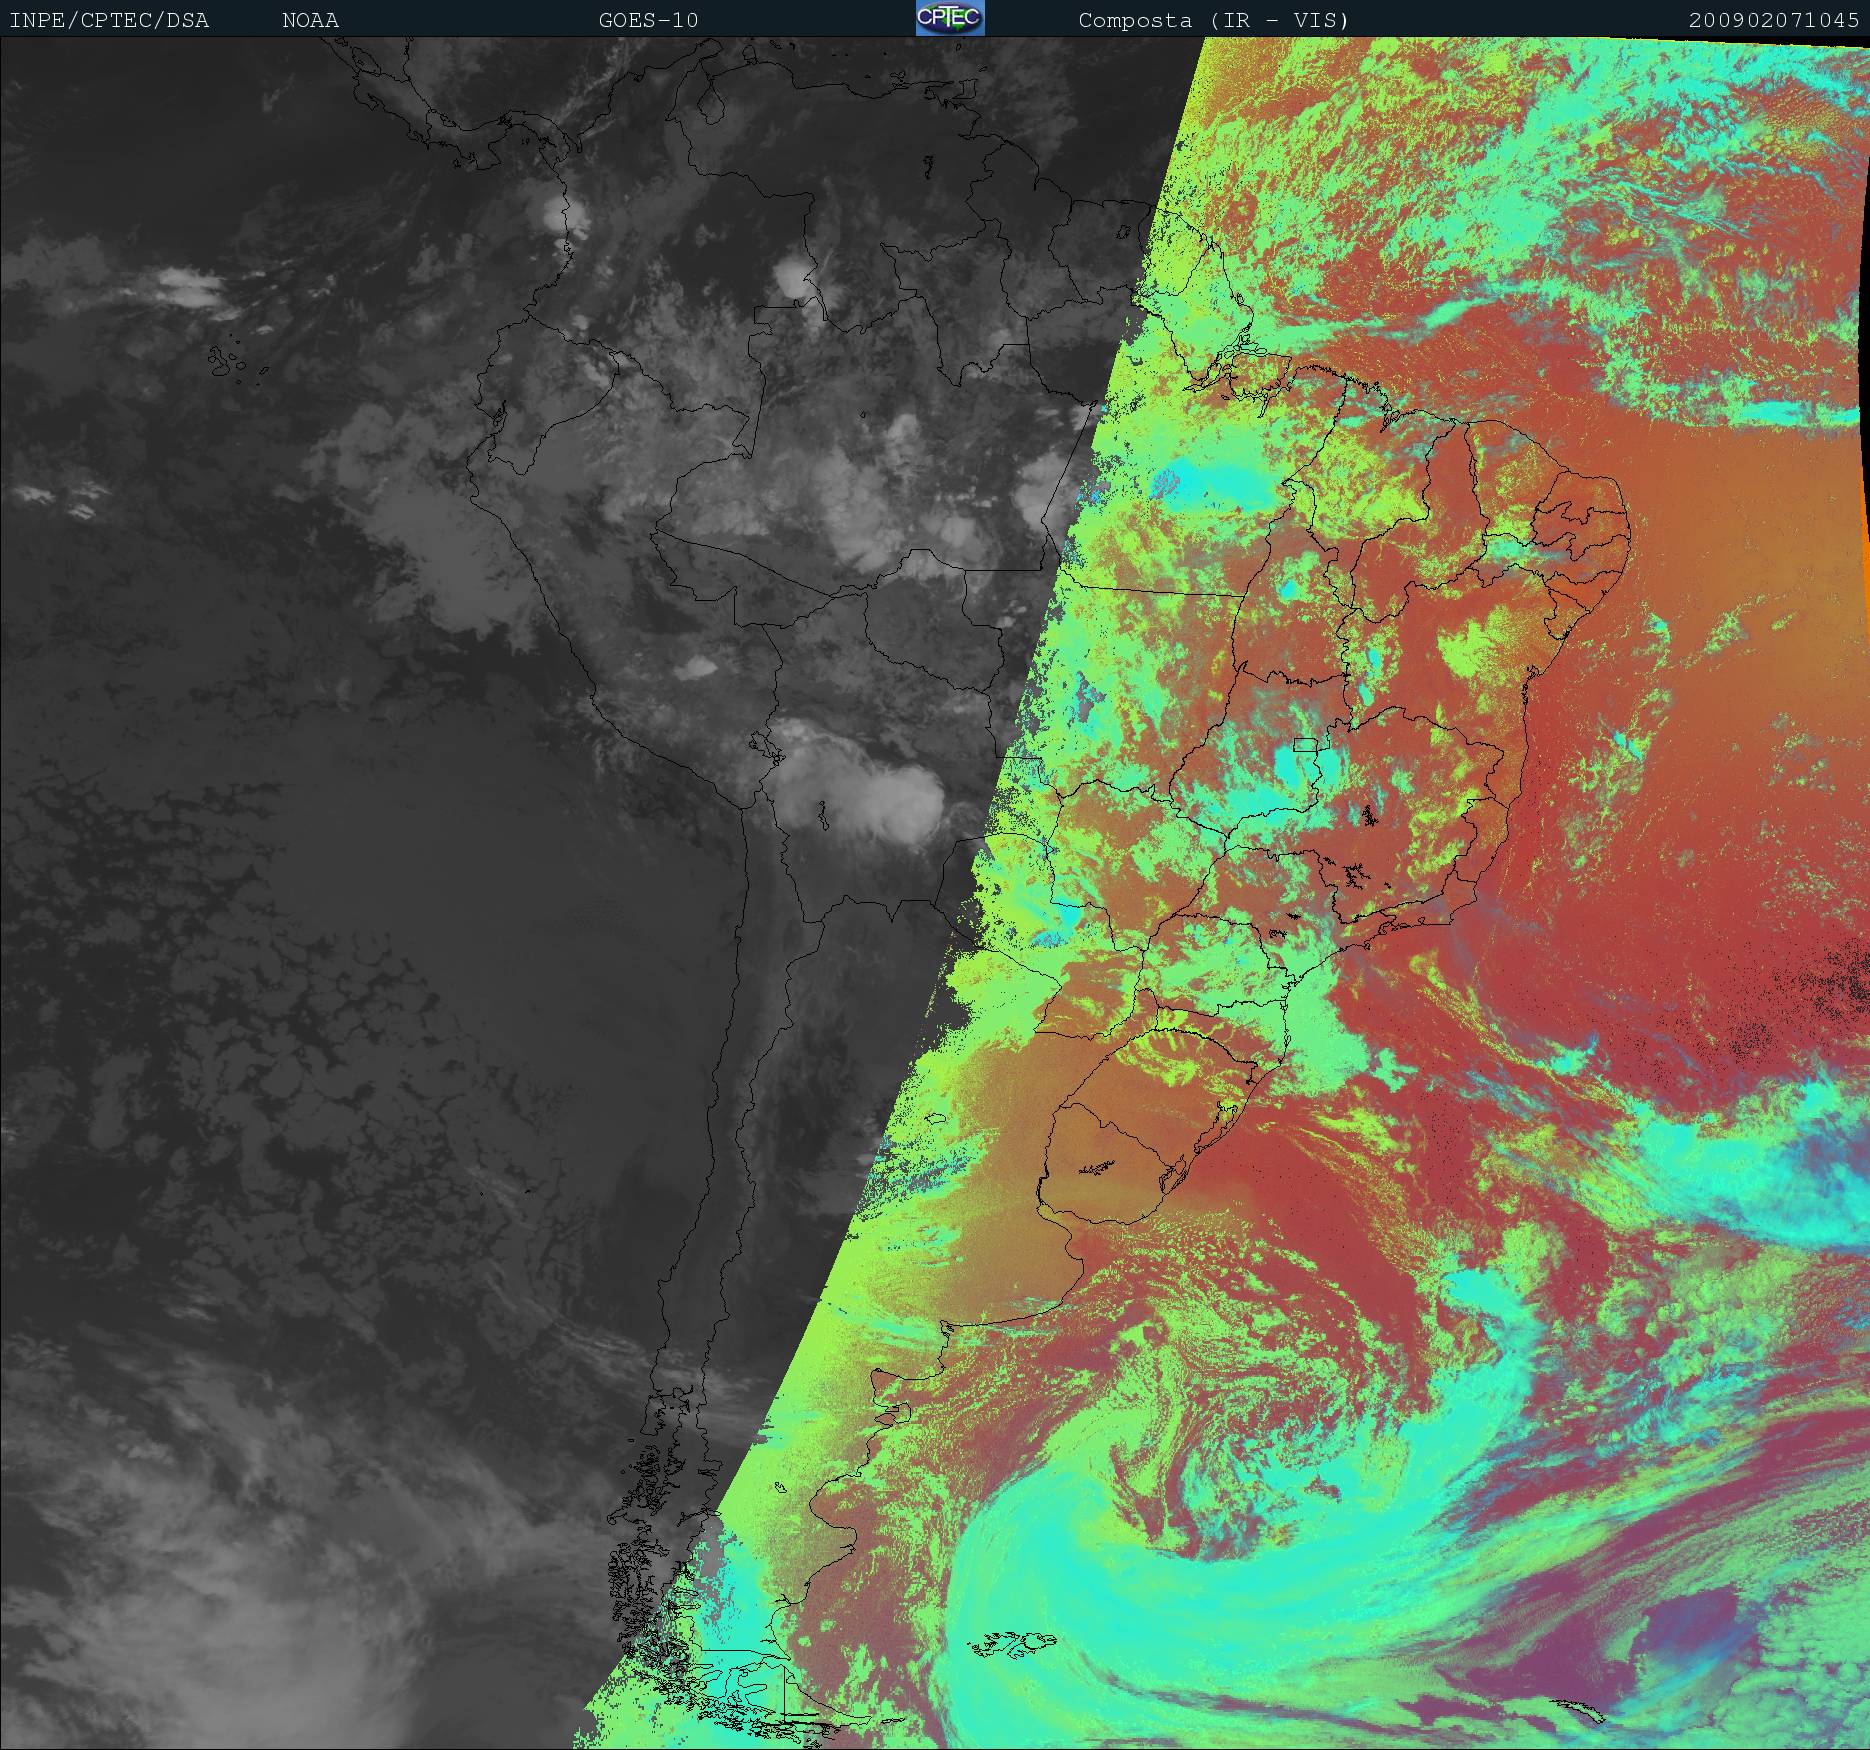Click the GOES-10 satellite label
Image resolution: width=1870 pixels, height=1750 pixels.
click(648, 20)
